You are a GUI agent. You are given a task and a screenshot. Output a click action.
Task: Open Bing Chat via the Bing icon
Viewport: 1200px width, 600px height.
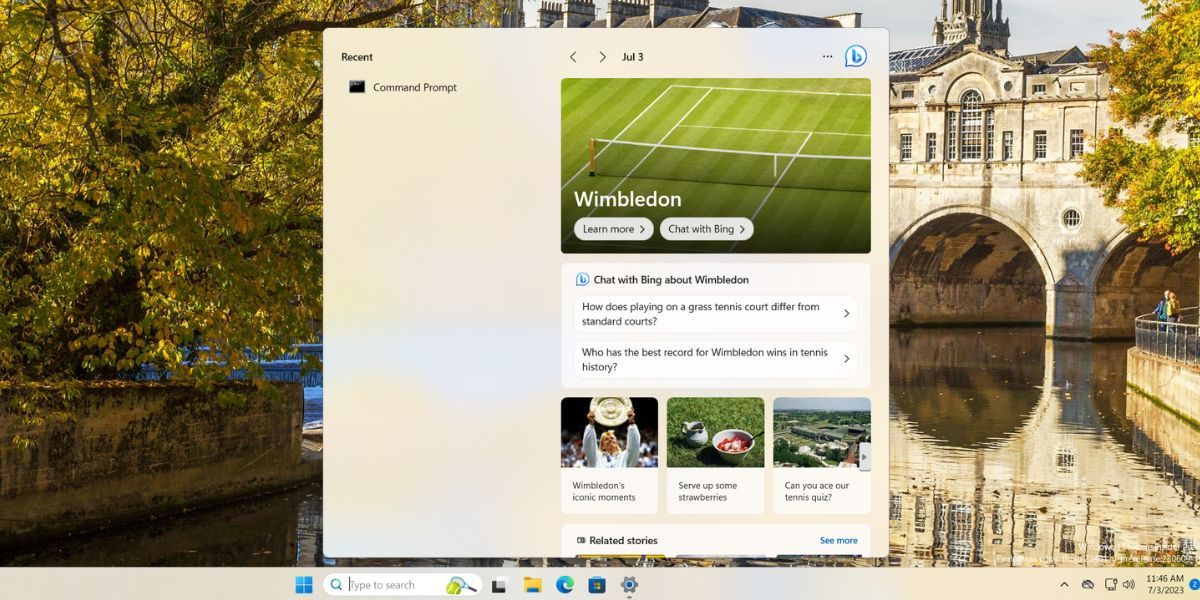click(x=855, y=57)
